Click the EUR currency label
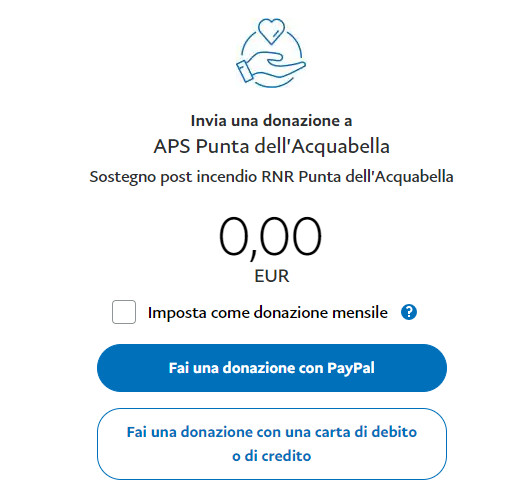The image size is (523, 486). 272,276
